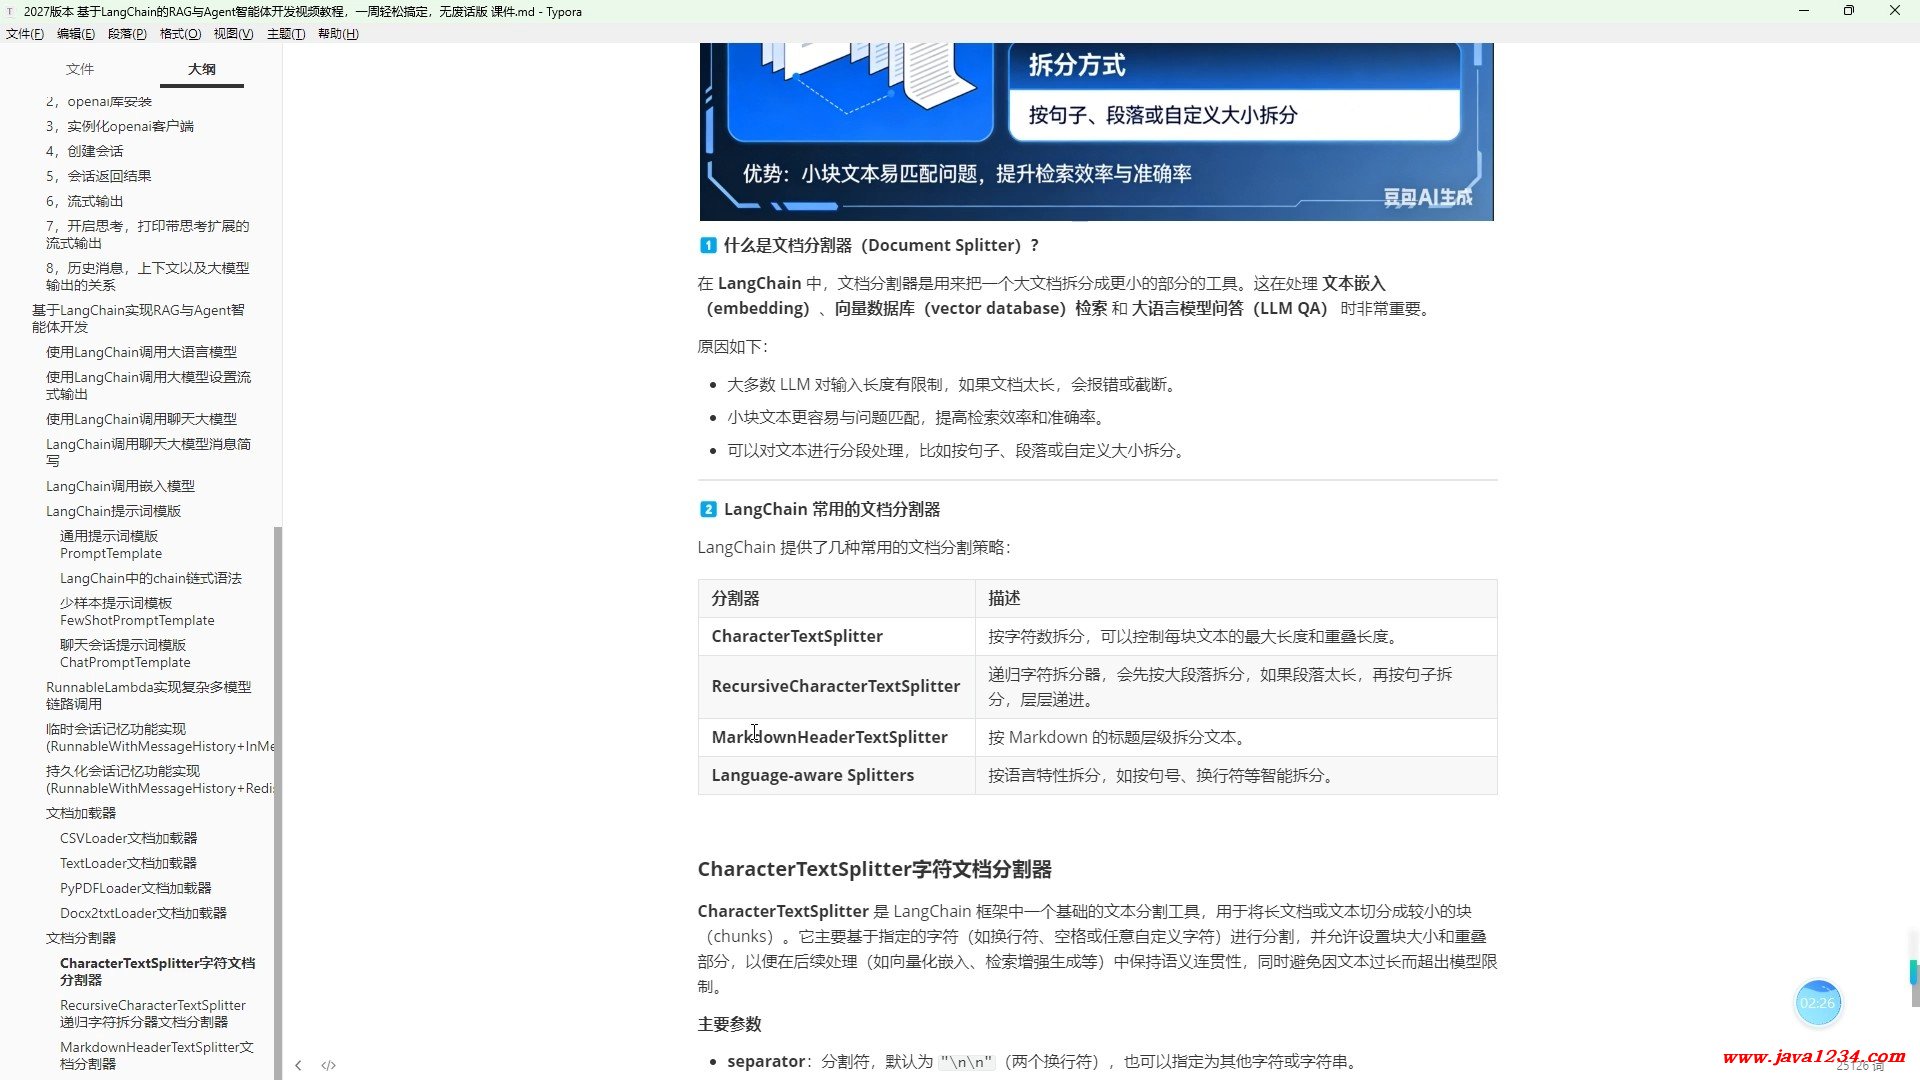The width and height of the screenshot is (1920, 1080).
Task: Click the sidebar collapse arrow icon
Action: pos(298,1065)
